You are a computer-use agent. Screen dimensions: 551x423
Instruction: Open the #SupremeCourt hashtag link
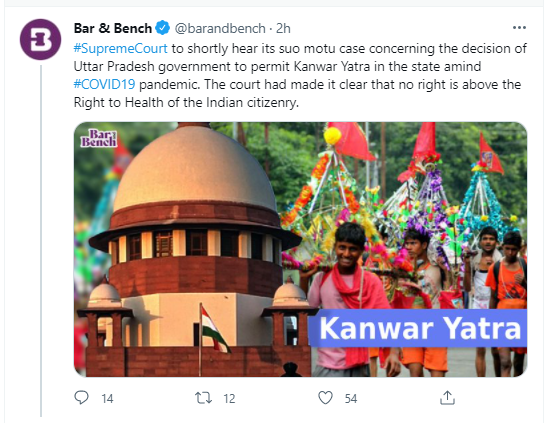point(121,48)
